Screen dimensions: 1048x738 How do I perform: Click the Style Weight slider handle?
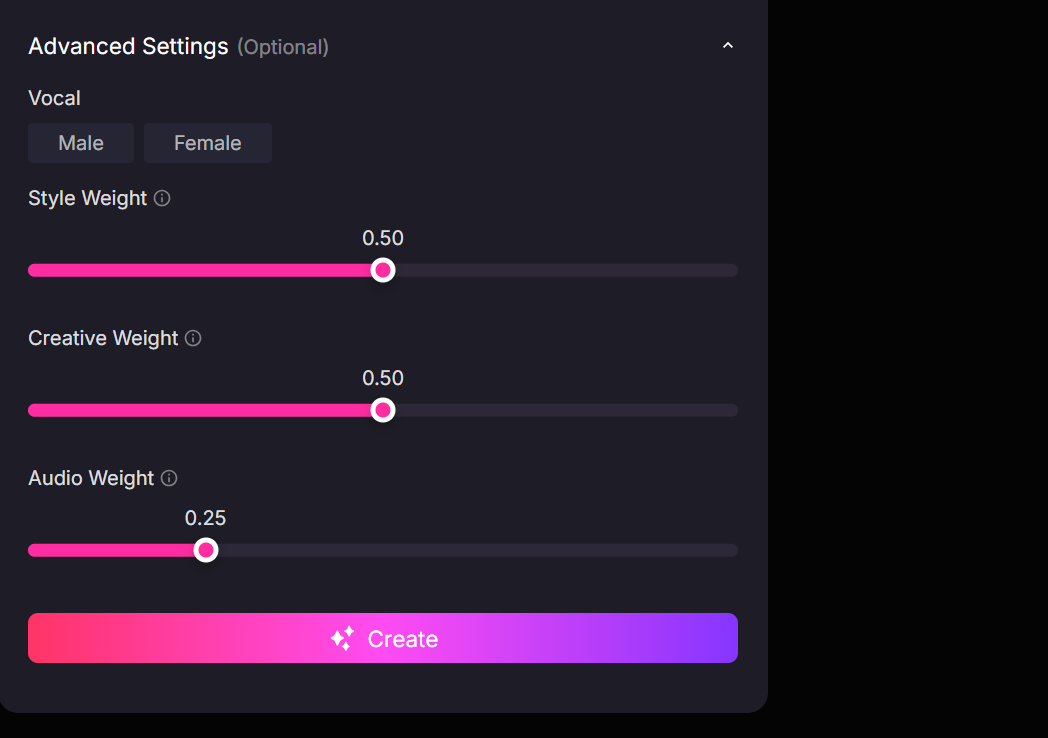(x=382, y=269)
